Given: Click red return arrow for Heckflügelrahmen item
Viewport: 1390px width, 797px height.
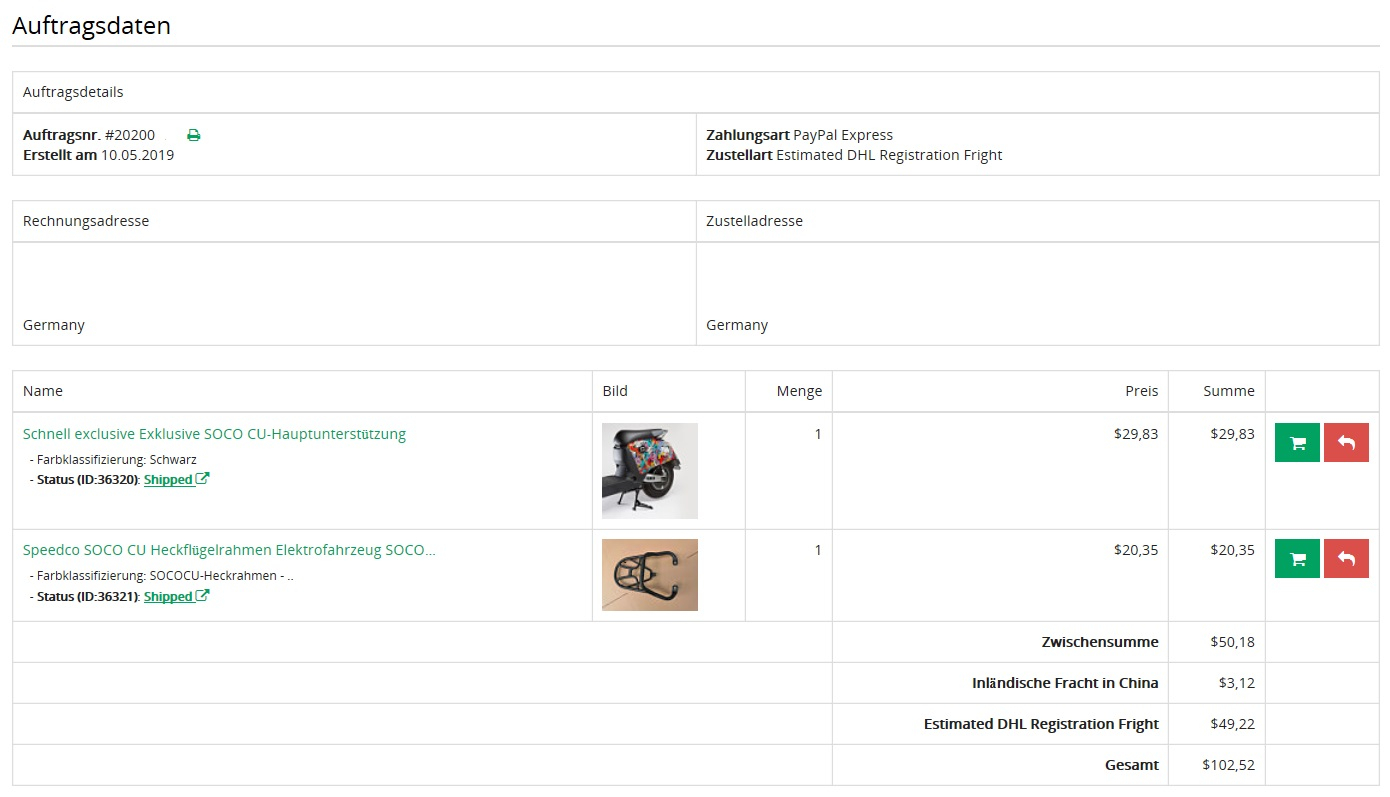Looking at the screenshot, I should click(1346, 559).
